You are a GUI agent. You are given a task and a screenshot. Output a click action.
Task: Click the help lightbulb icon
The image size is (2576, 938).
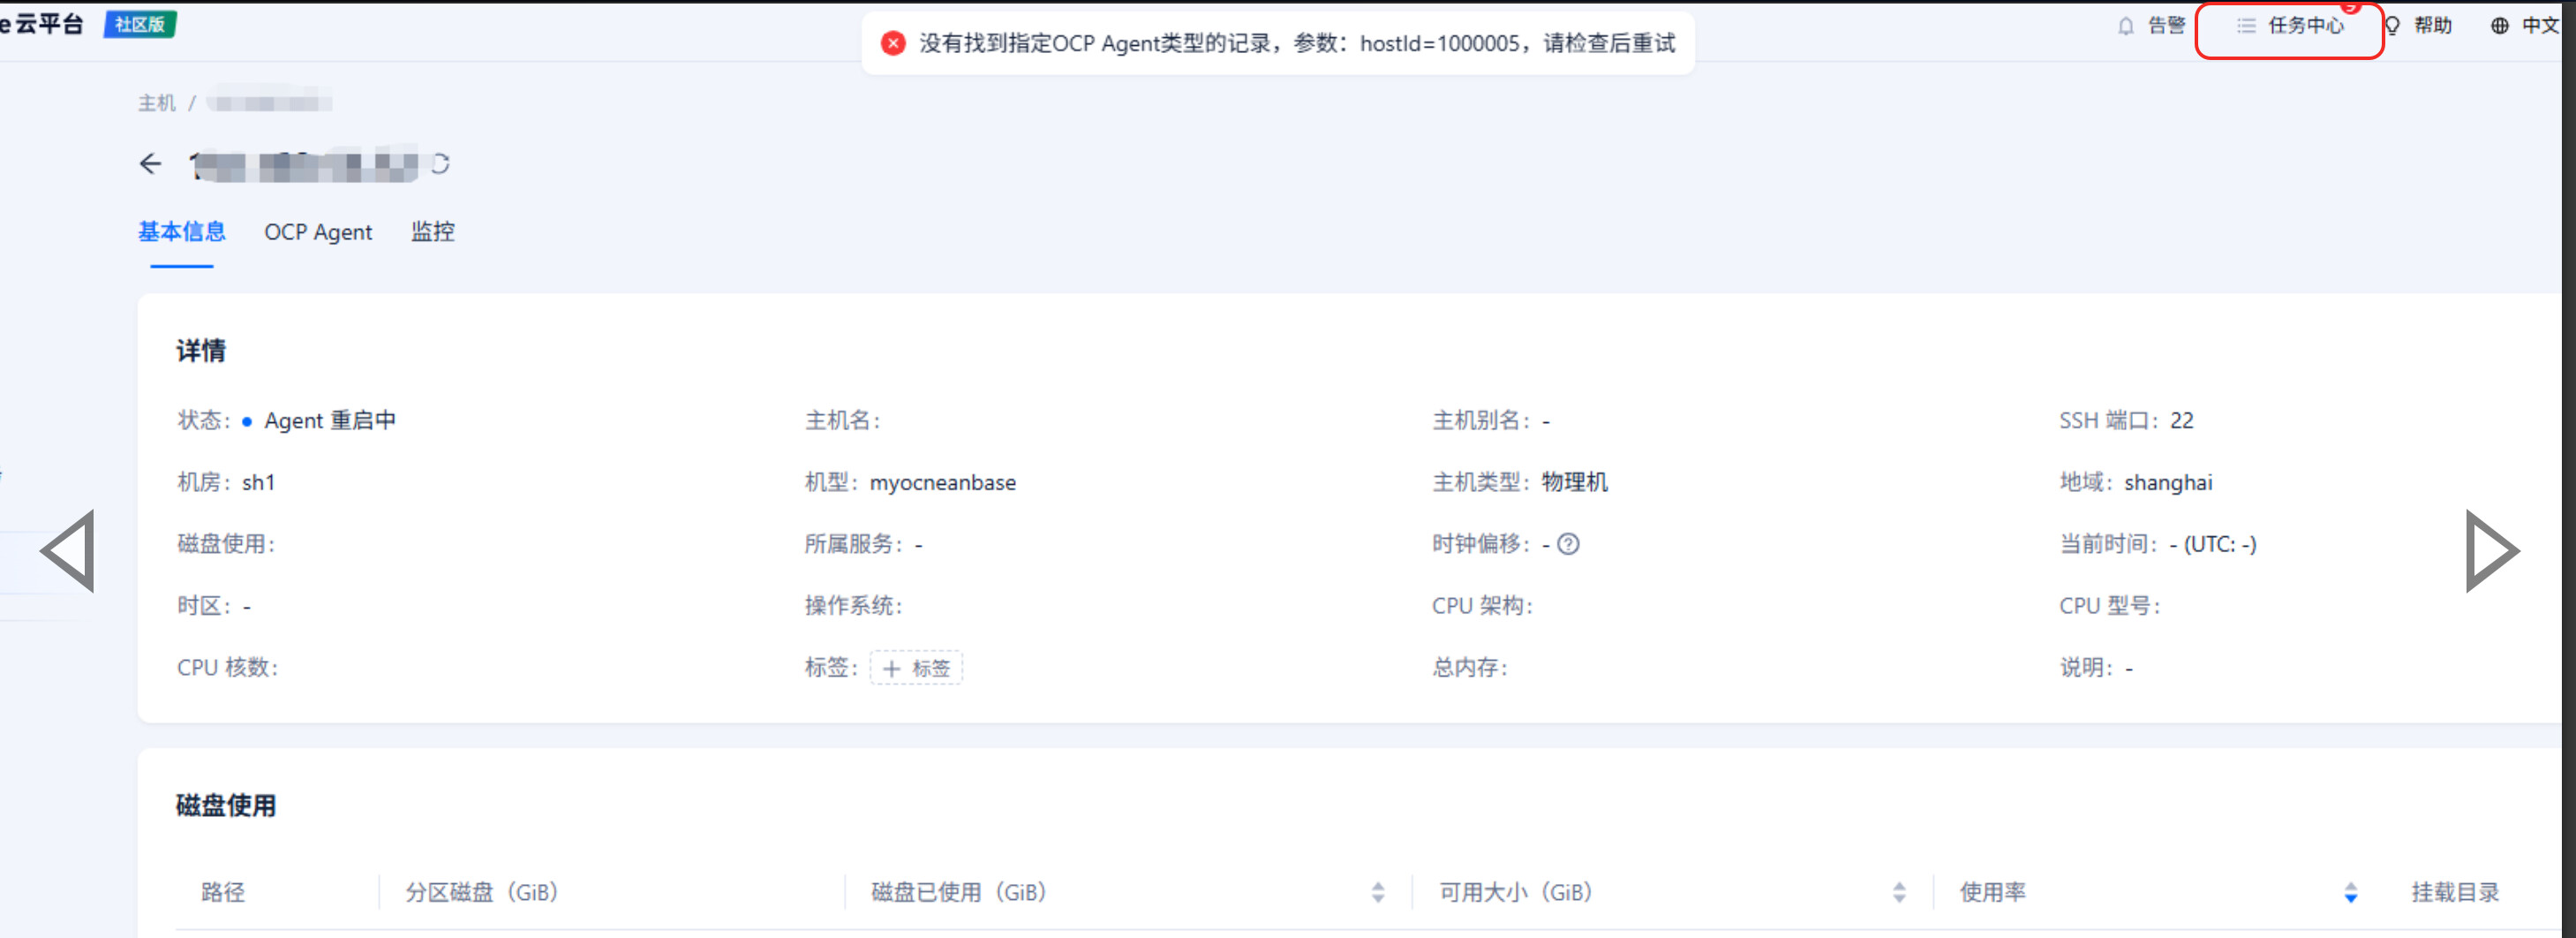2392,26
